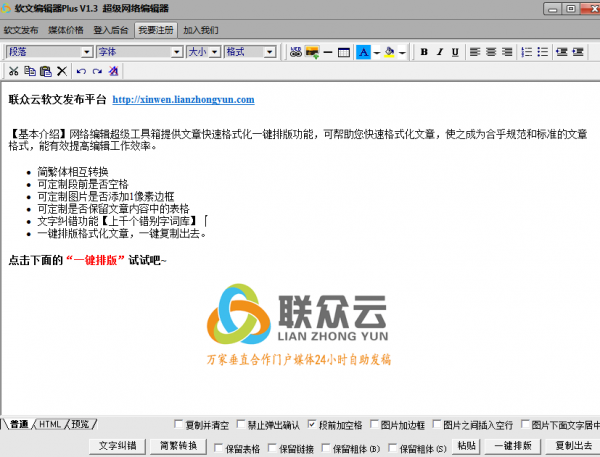Image resolution: width=600 pixels, height=457 pixels.
Task: Enable the 保留链接 checkbox
Action: pos(272,448)
